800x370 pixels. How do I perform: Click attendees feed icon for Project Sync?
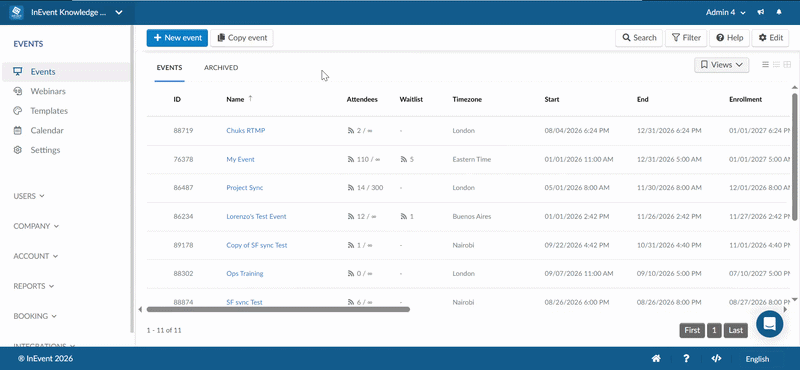(x=351, y=188)
